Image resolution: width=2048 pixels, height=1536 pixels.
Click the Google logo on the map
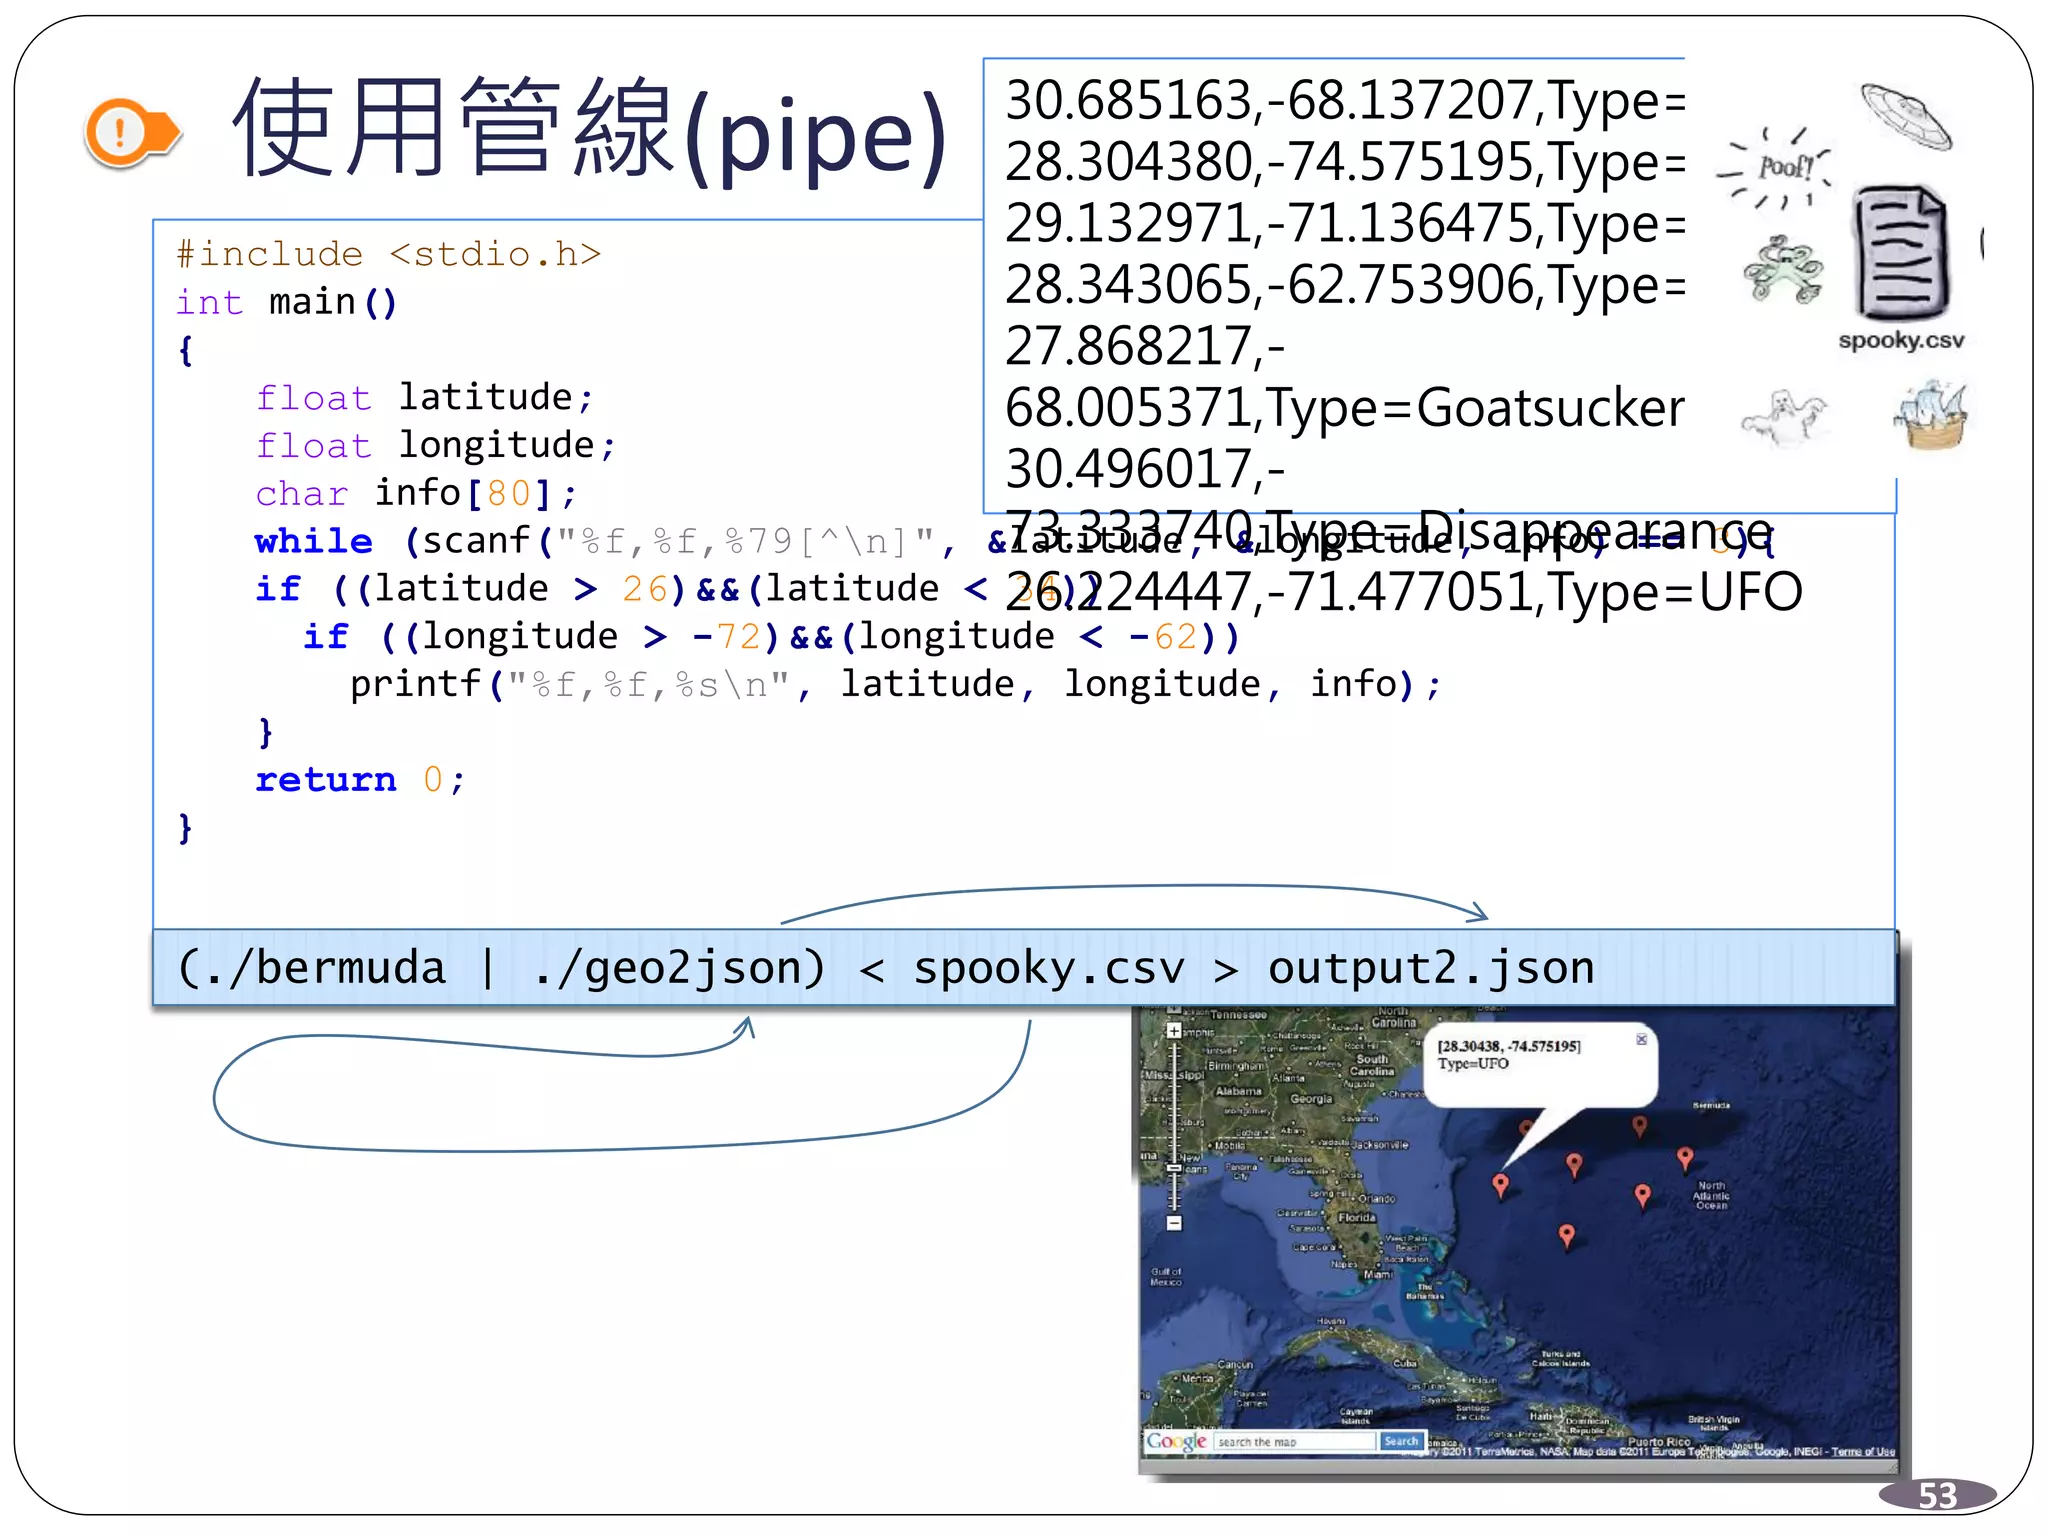[1176, 1441]
